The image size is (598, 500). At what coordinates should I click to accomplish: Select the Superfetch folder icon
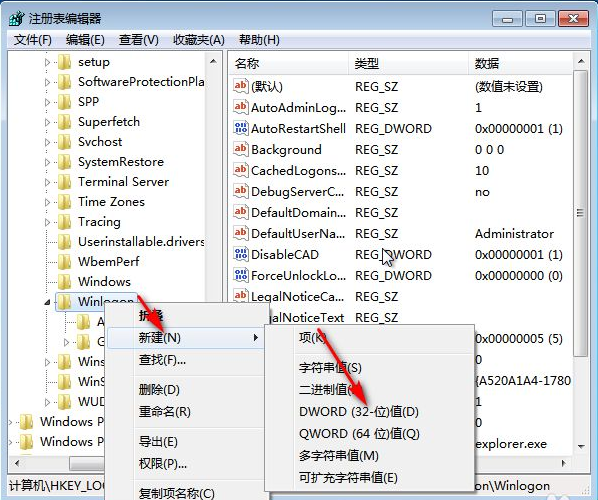click(x=64, y=122)
